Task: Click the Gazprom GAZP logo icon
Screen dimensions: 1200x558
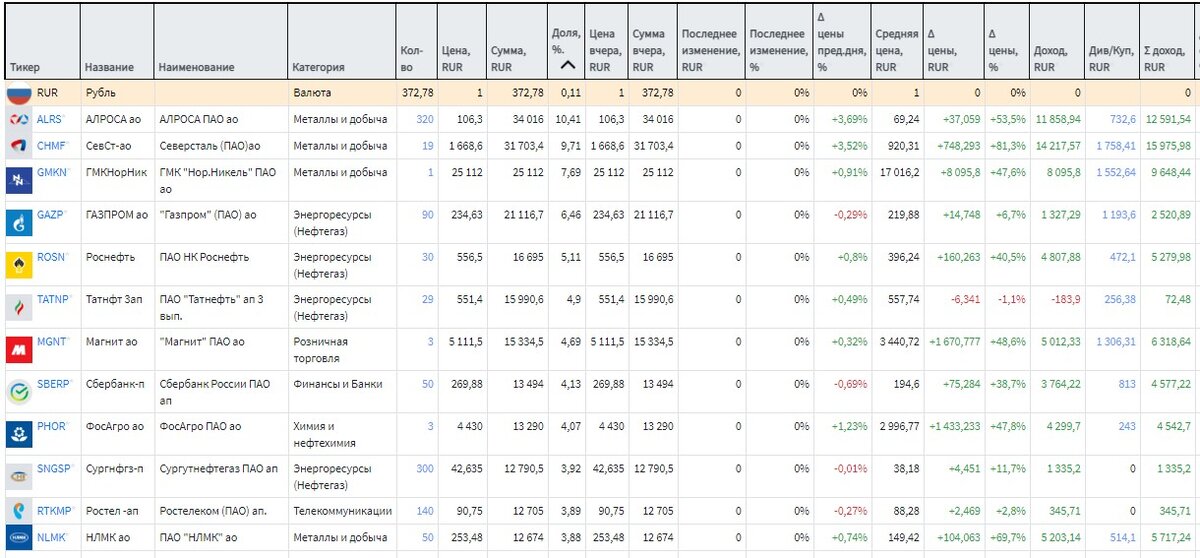Action: click(x=19, y=222)
